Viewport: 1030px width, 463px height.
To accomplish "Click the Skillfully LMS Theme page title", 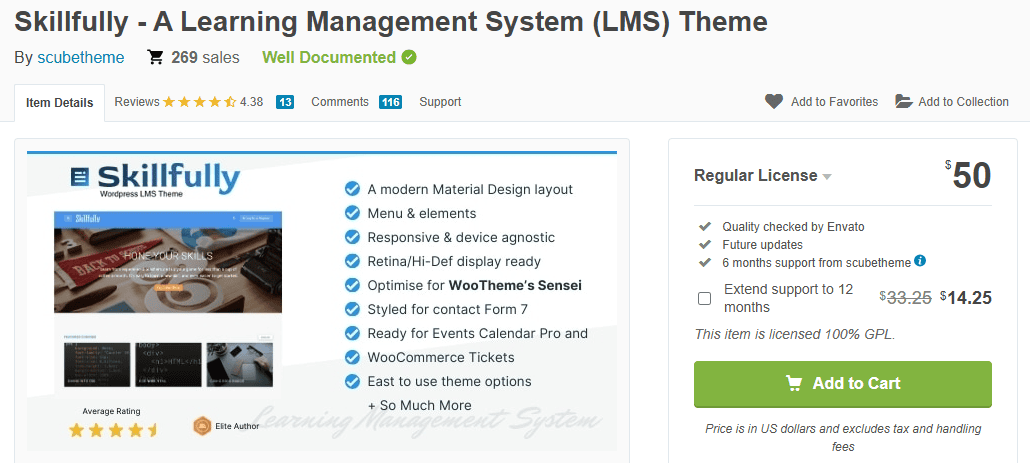I will pos(391,22).
